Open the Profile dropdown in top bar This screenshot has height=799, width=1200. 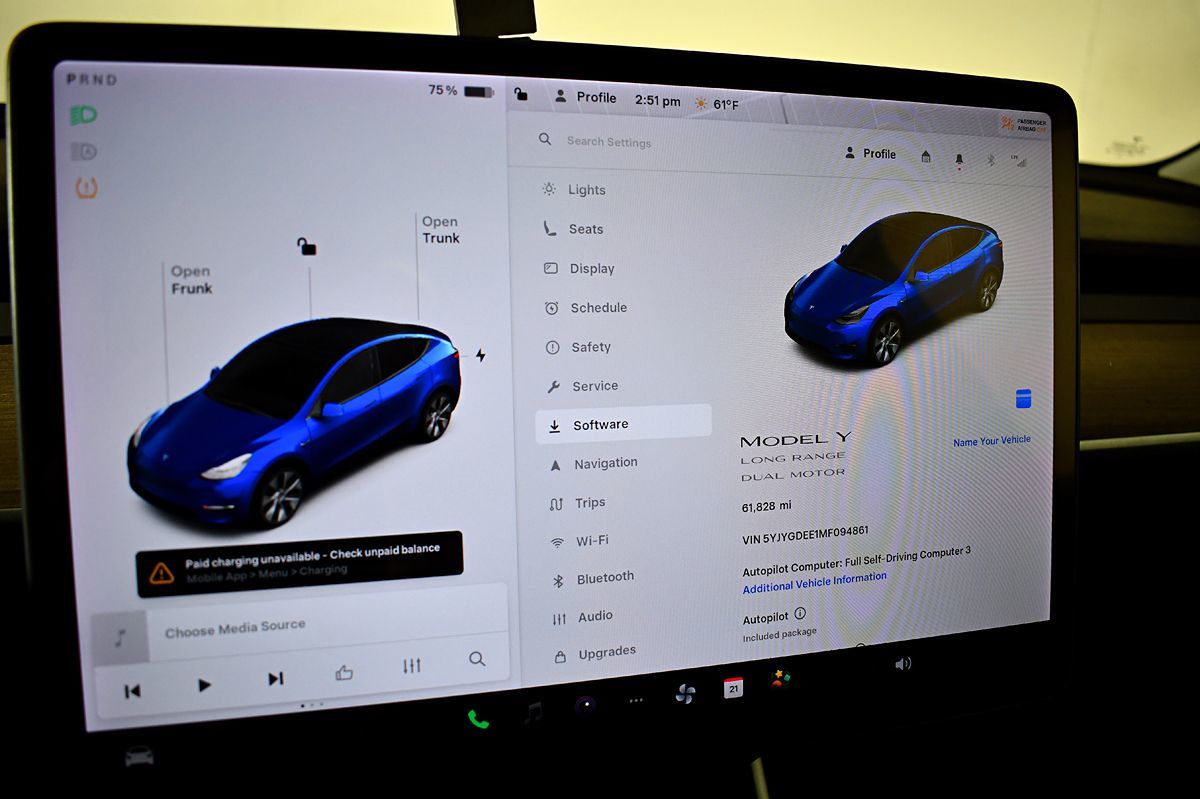pos(585,98)
